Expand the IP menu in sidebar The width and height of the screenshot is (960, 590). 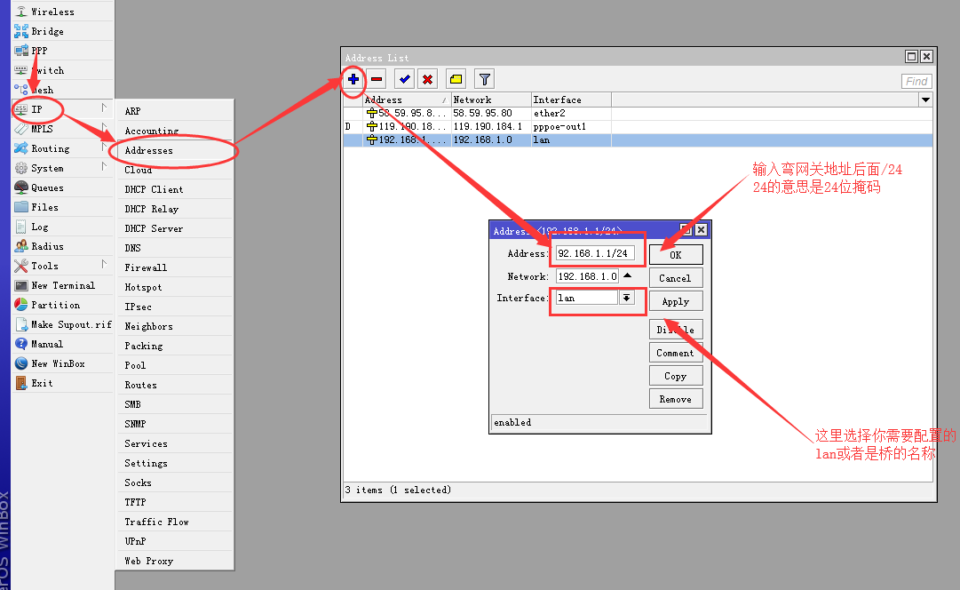pos(62,109)
